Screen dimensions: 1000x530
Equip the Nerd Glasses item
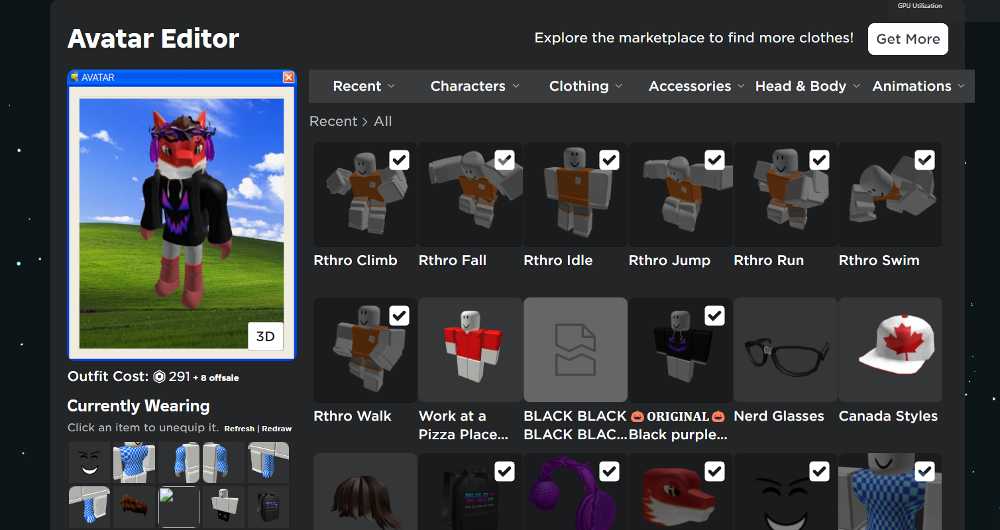785,350
